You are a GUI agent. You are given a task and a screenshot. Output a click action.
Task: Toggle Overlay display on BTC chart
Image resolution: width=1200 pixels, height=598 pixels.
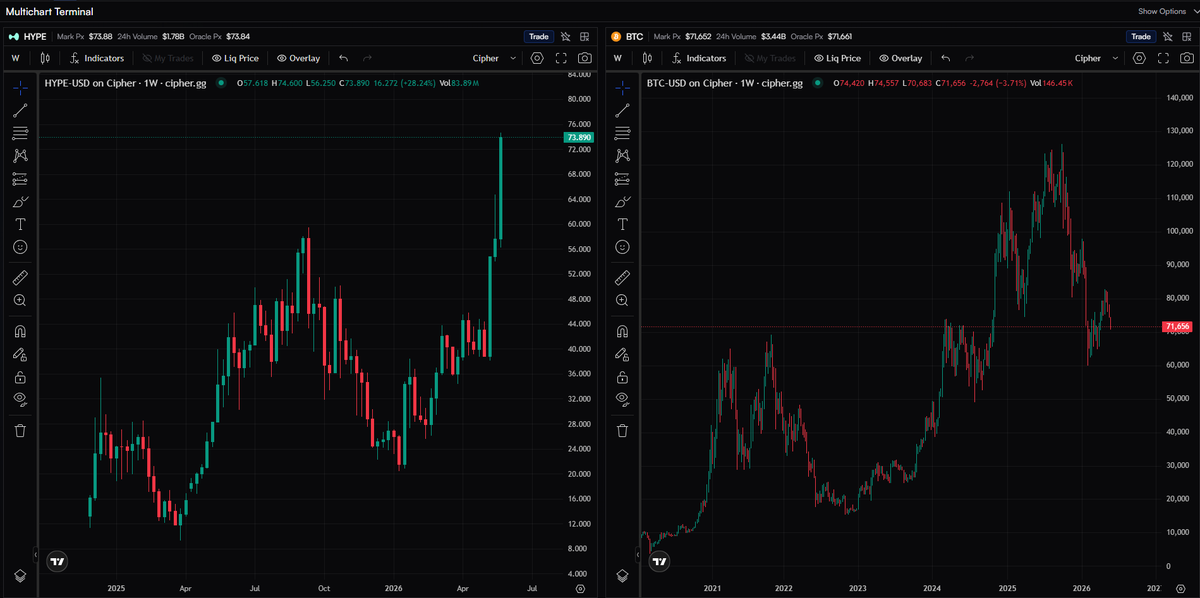coord(900,58)
